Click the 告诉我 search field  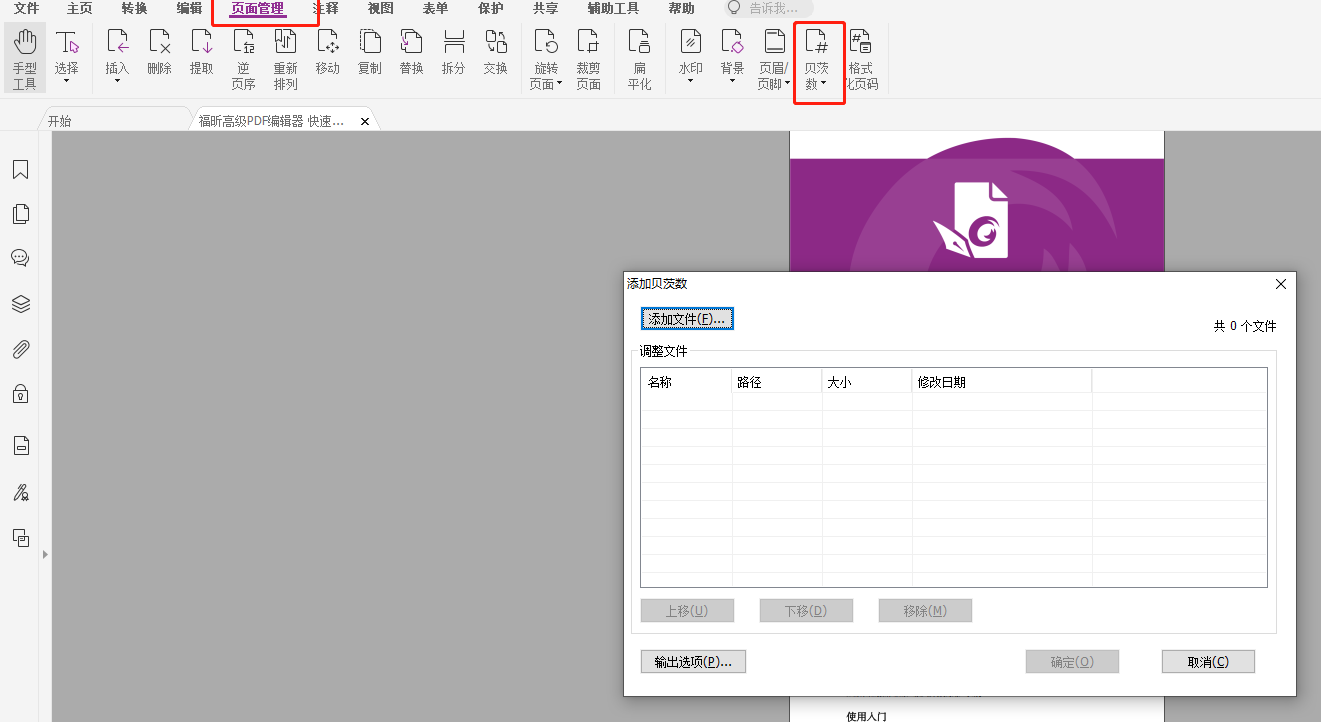(774, 9)
